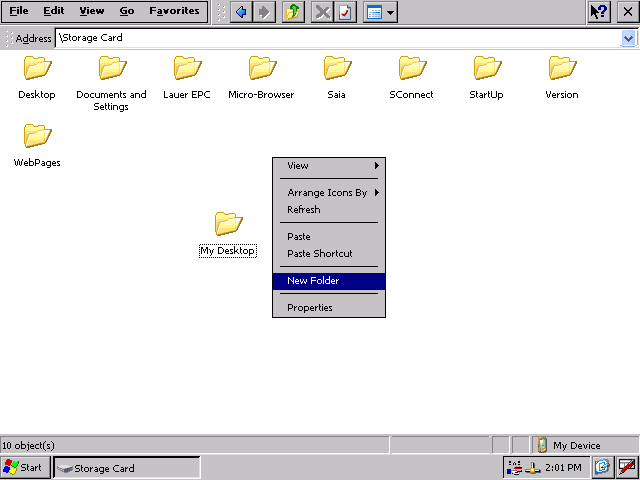
Task: Expand the View submenu in context menu
Action: point(329,166)
